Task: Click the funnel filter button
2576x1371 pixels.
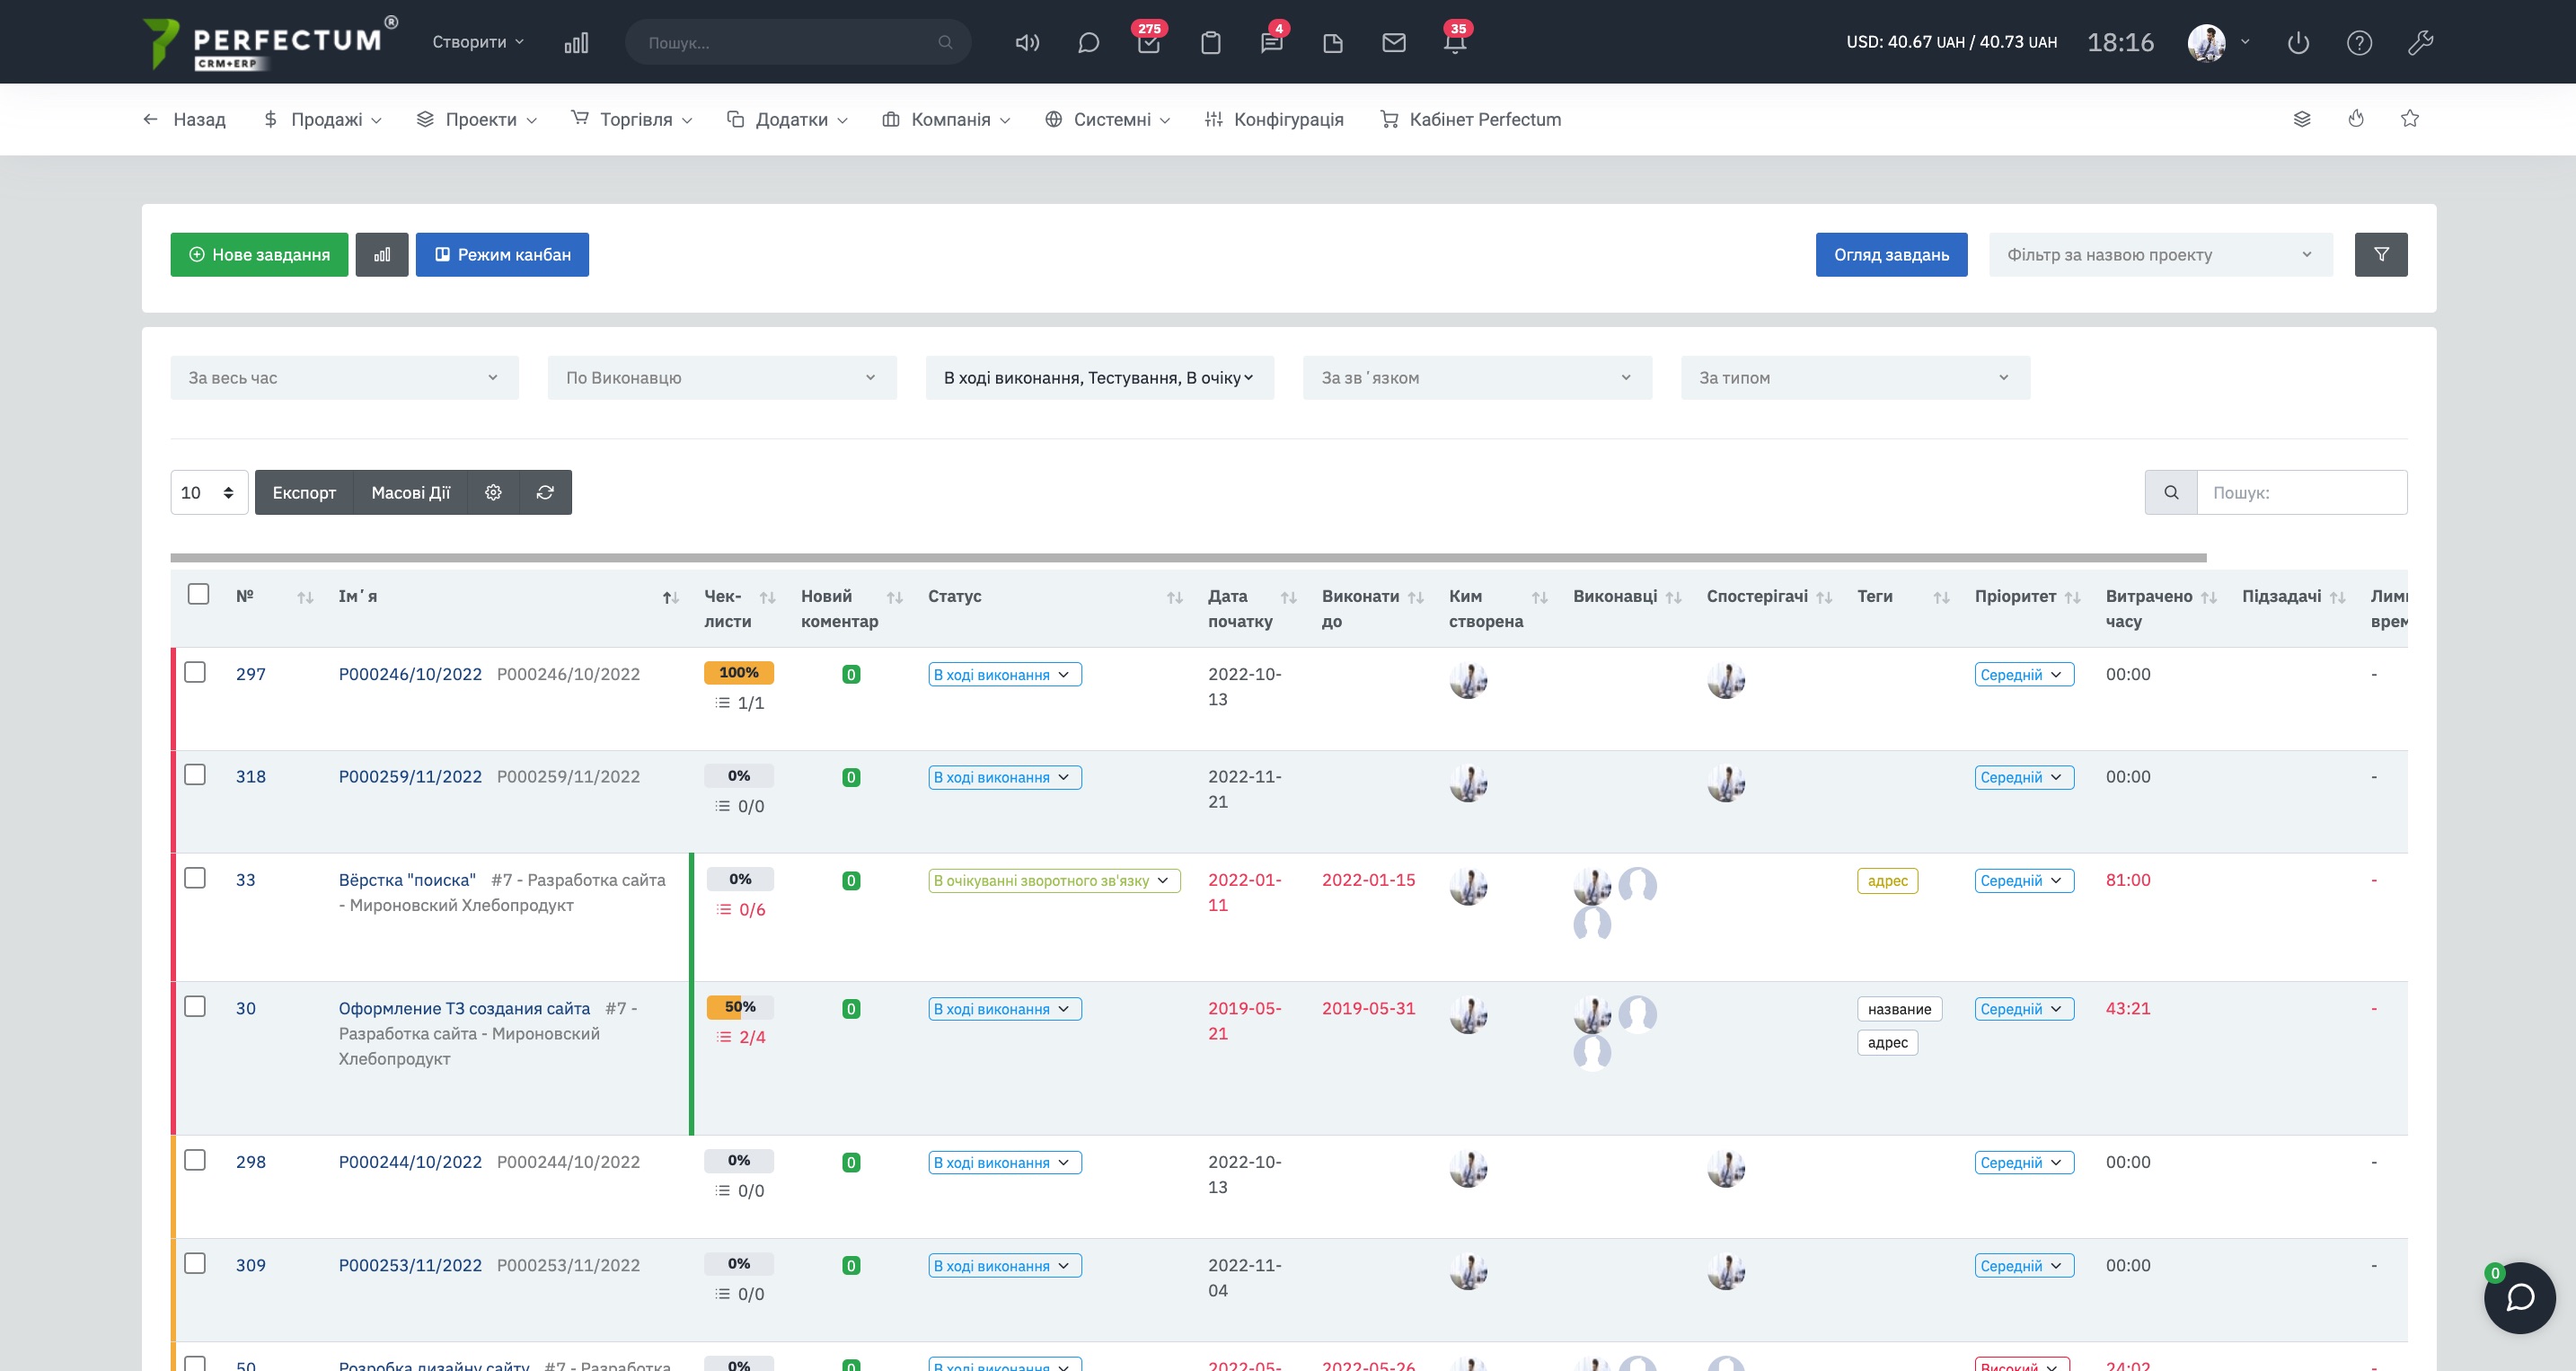Action: coord(2380,254)
